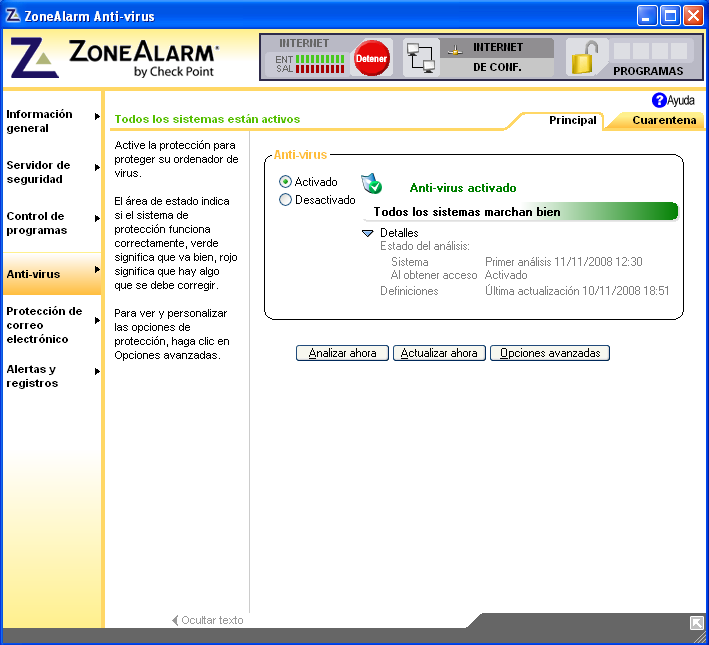Screen dimensions: 709x645
Task: Click the Al obtener acceso label
Action: pos(434,275)
